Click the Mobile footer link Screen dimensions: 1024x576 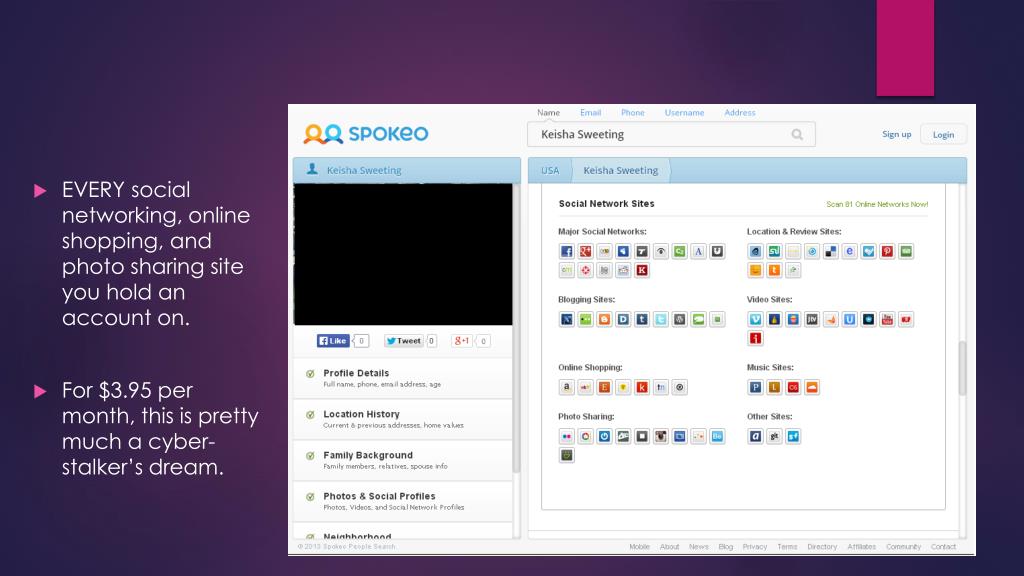[639, 547]
